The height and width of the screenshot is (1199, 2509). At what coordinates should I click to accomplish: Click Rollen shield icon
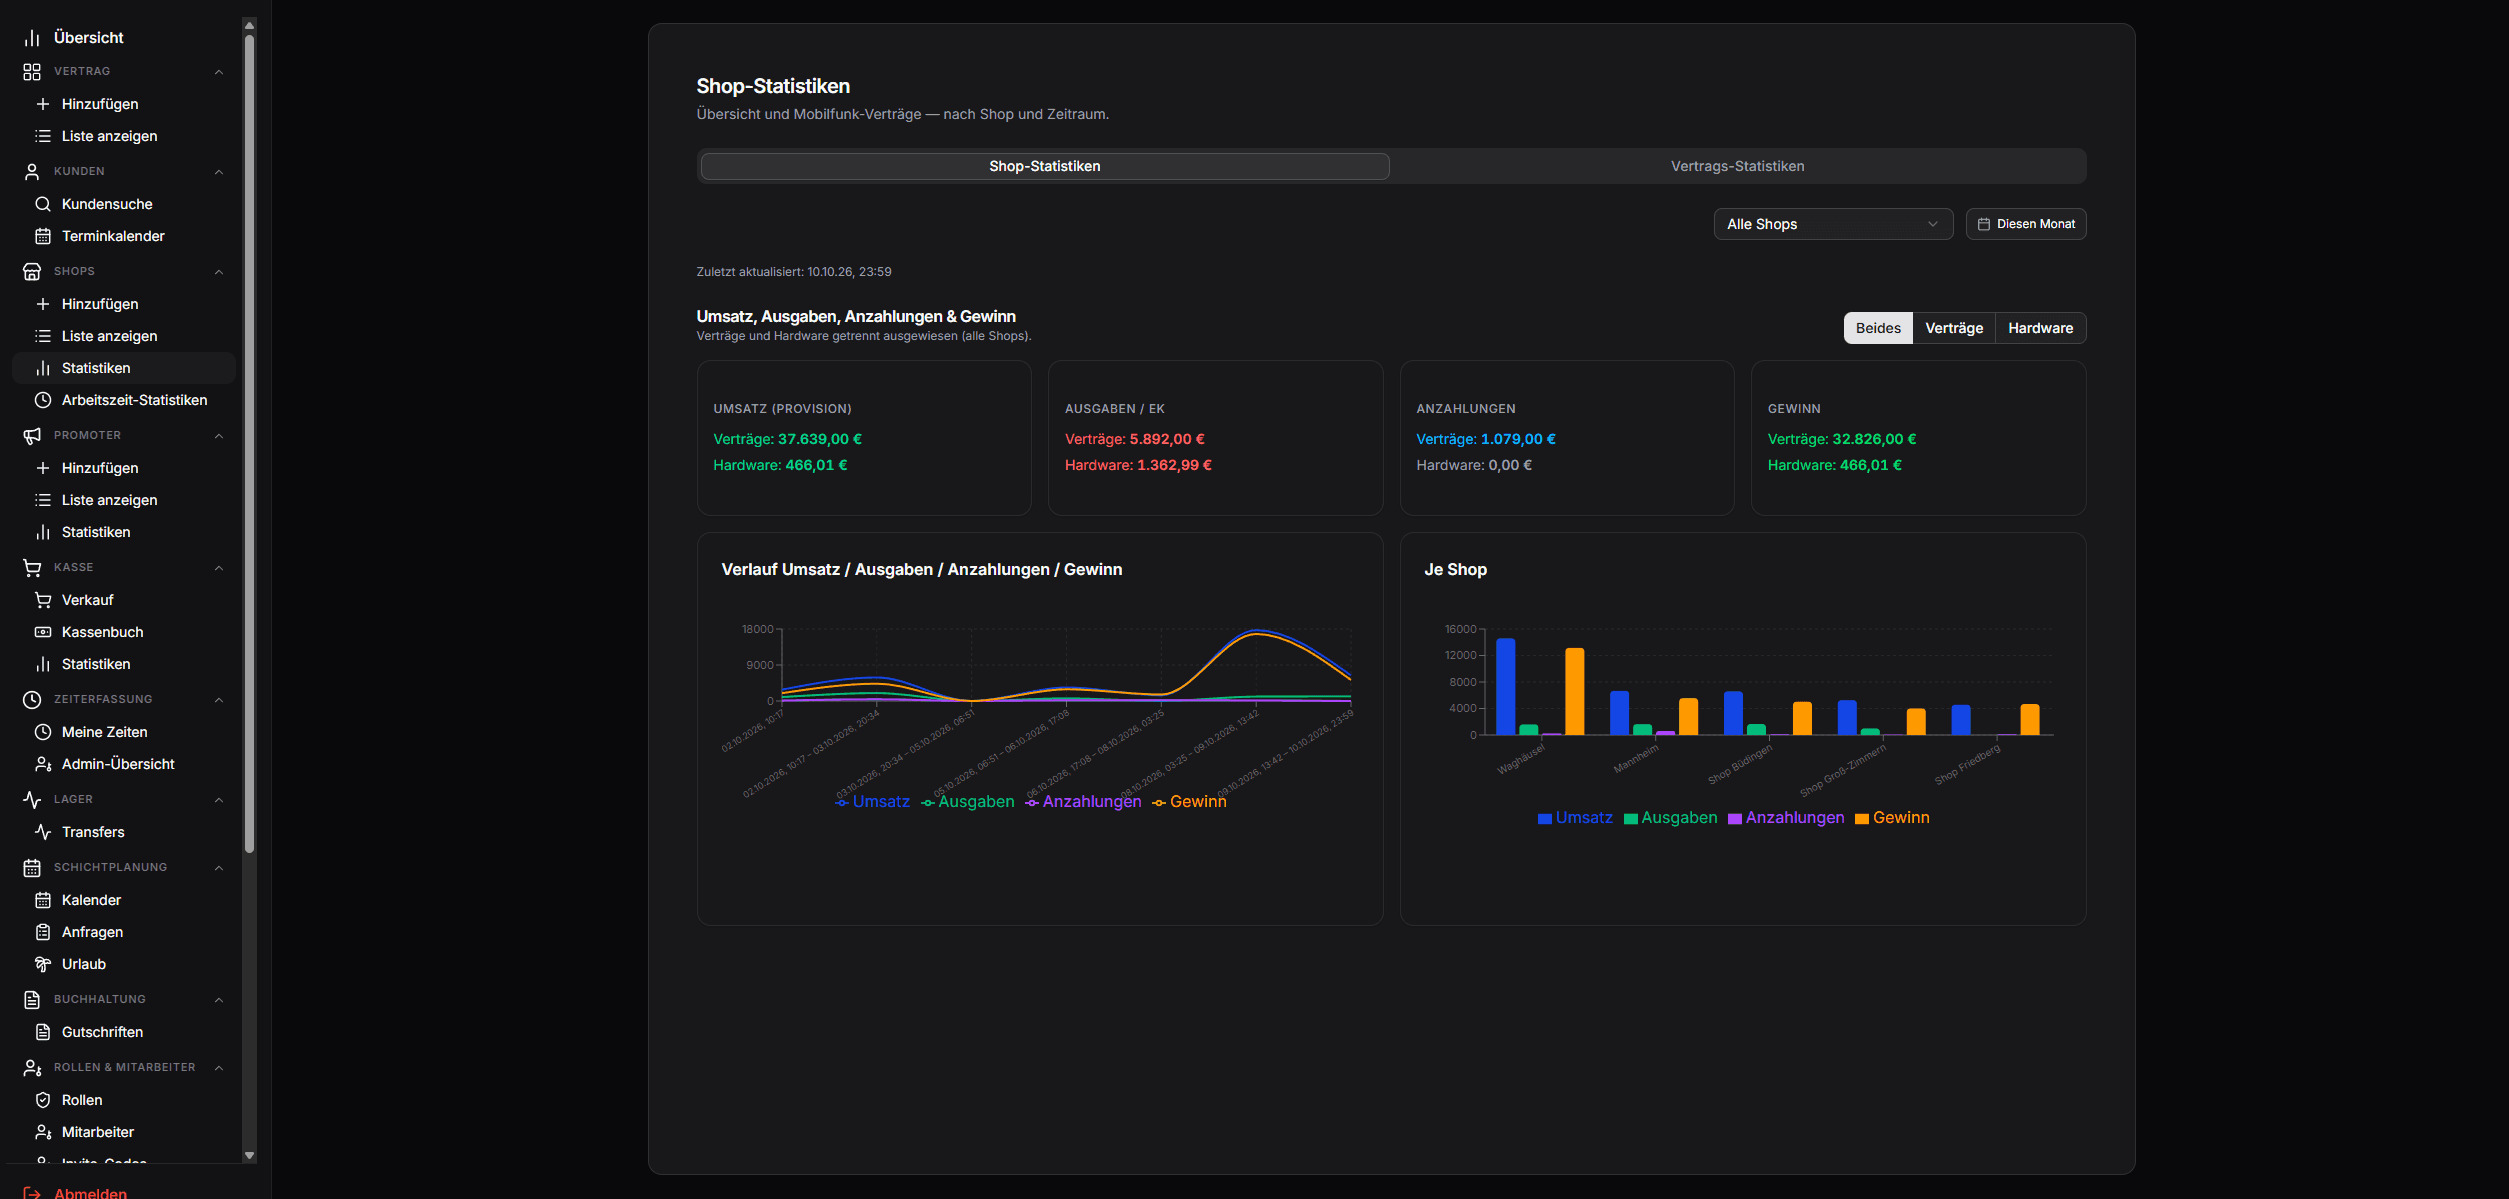coord(43,1100)
